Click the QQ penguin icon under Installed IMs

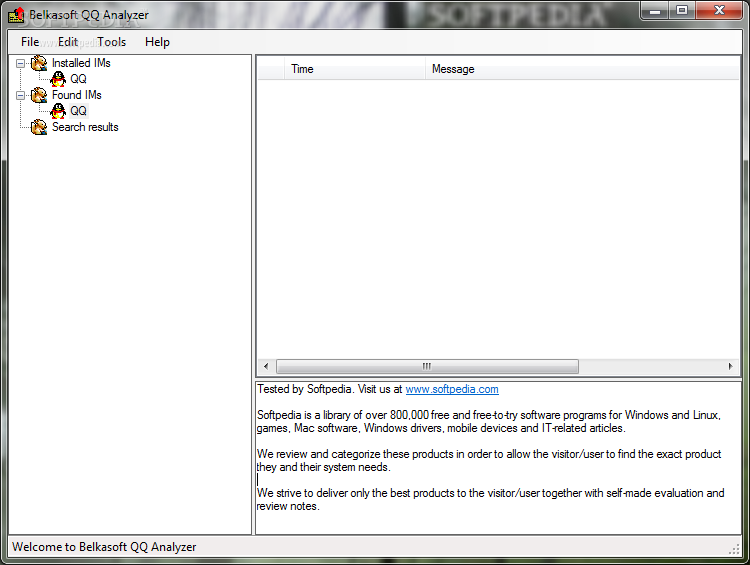[58, 79]
